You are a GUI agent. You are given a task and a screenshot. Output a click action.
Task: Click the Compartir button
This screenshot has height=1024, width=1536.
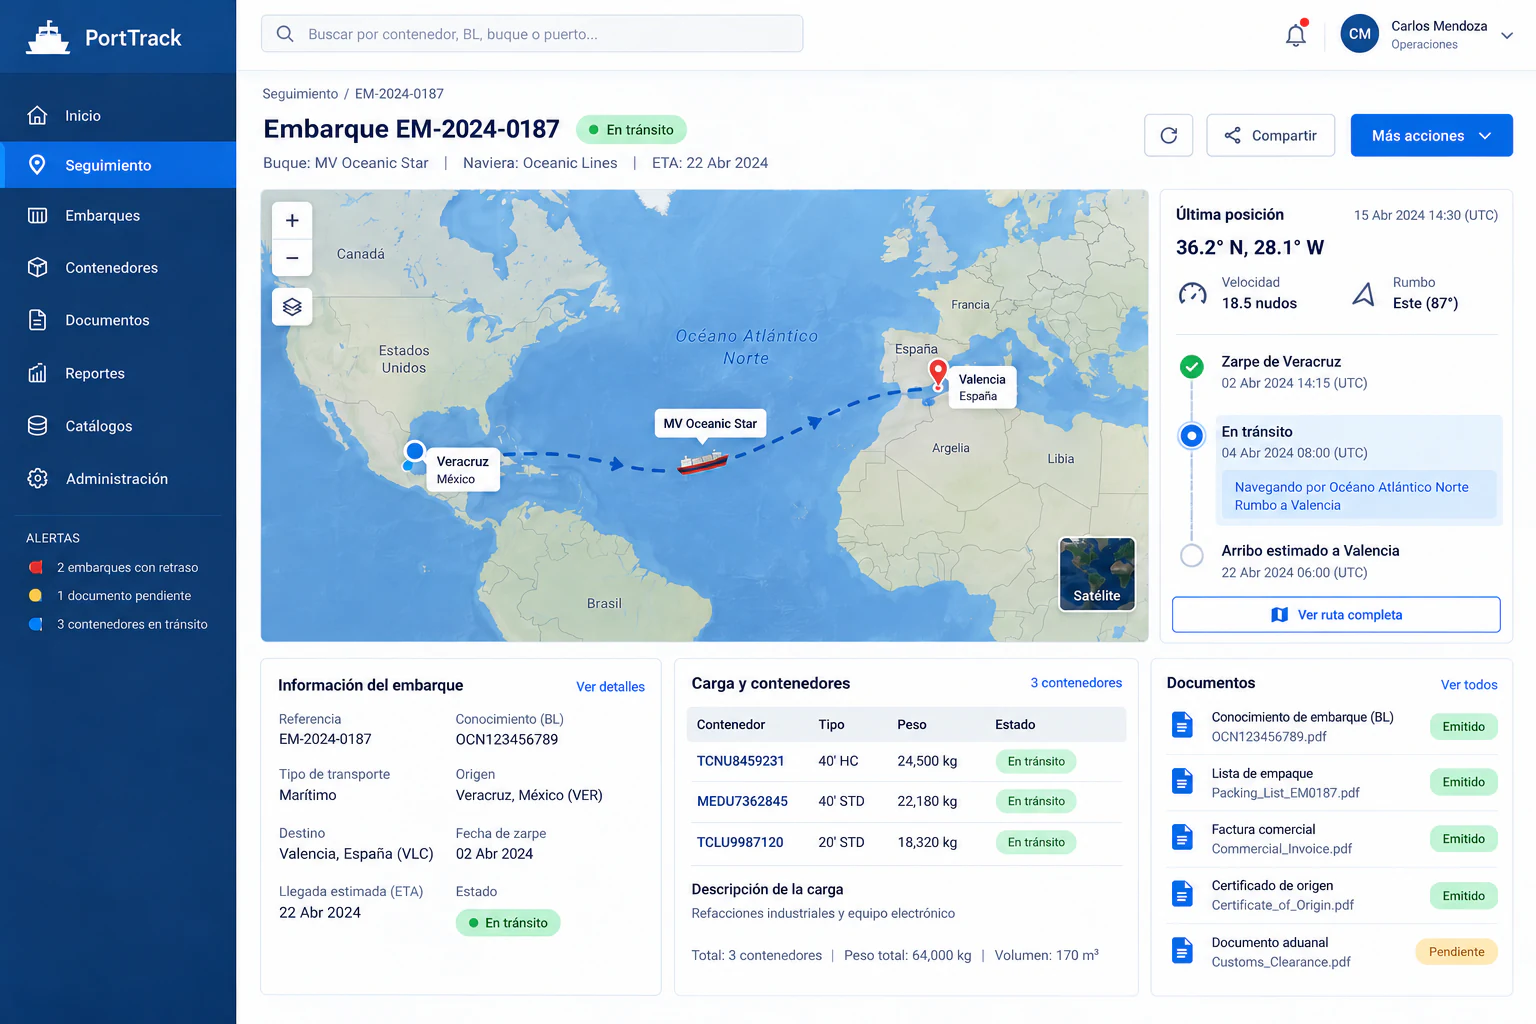click(1271, 135)
